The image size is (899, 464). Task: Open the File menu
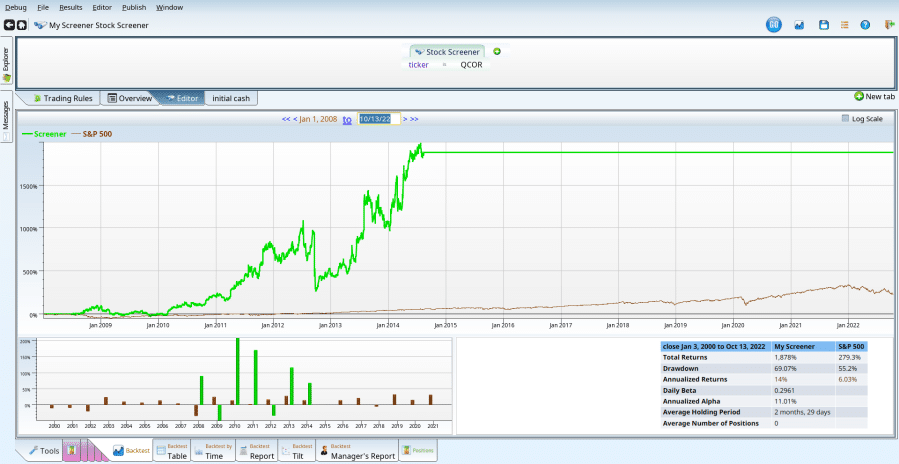coord(43,7)
